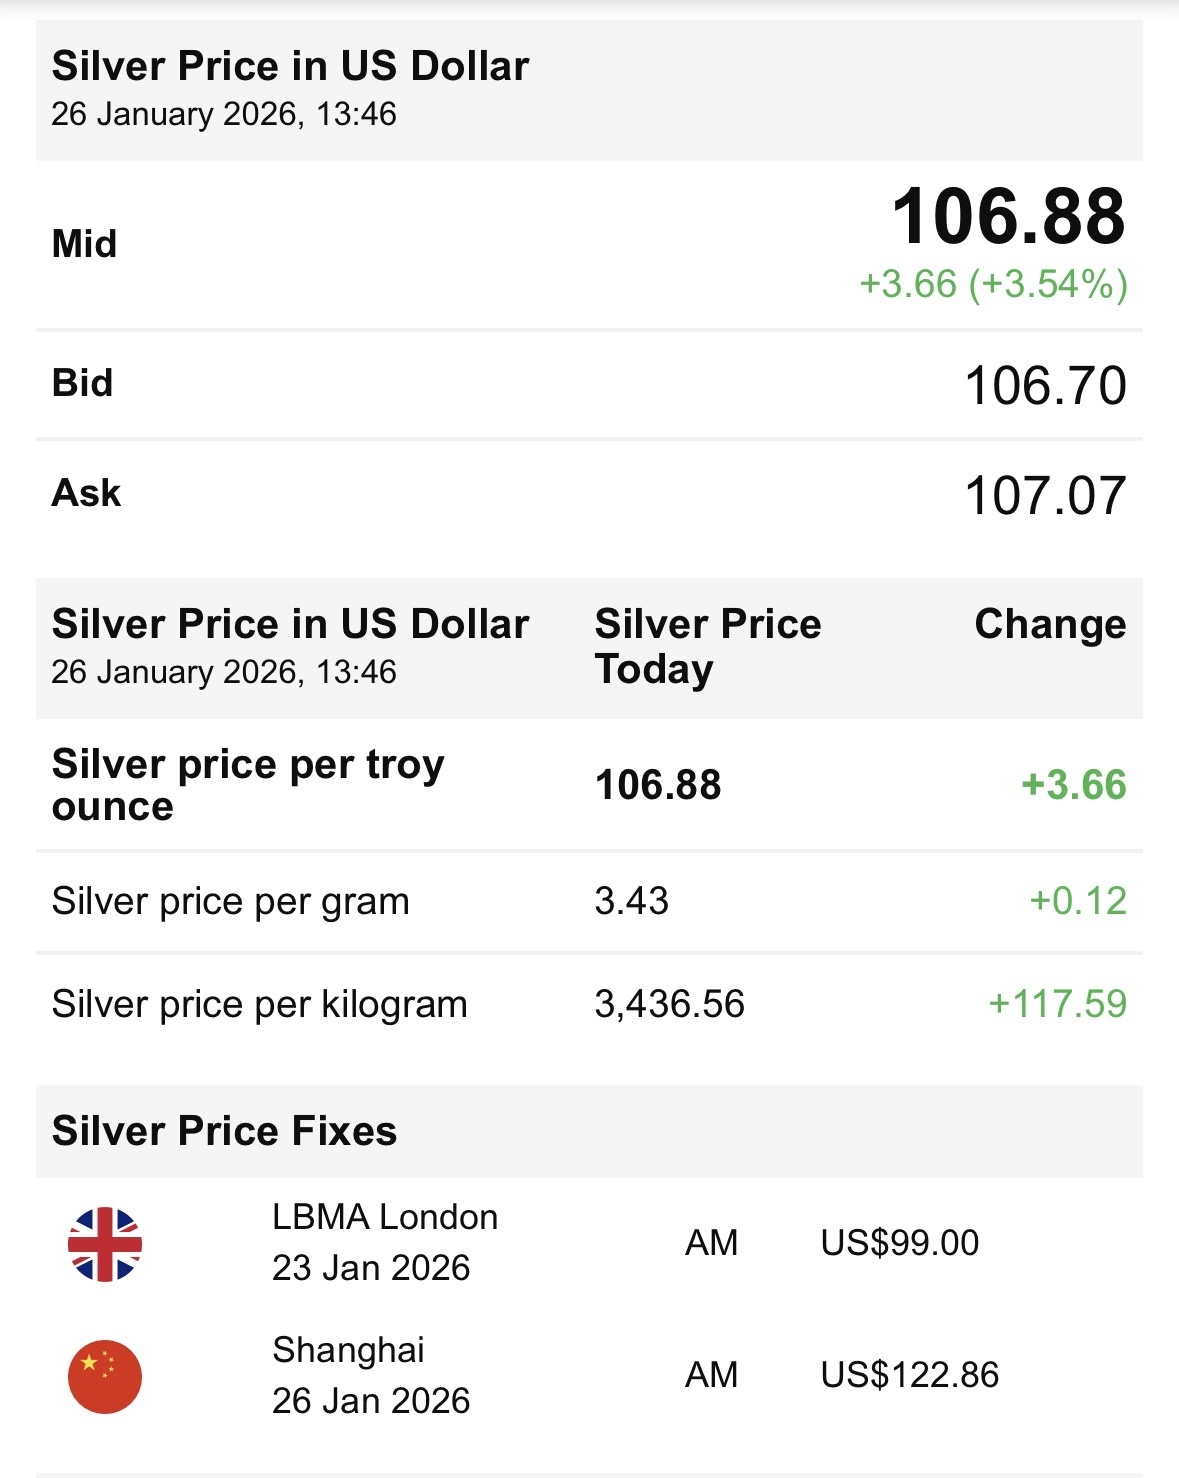Image resolution: width=1179 pixels, height=1478 pixels.
Task: Click the US$99.00 London fix price
Action: [900, 1243]
